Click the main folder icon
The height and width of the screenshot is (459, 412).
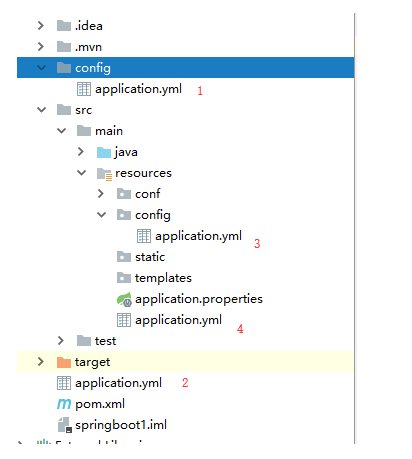point(84,131)
